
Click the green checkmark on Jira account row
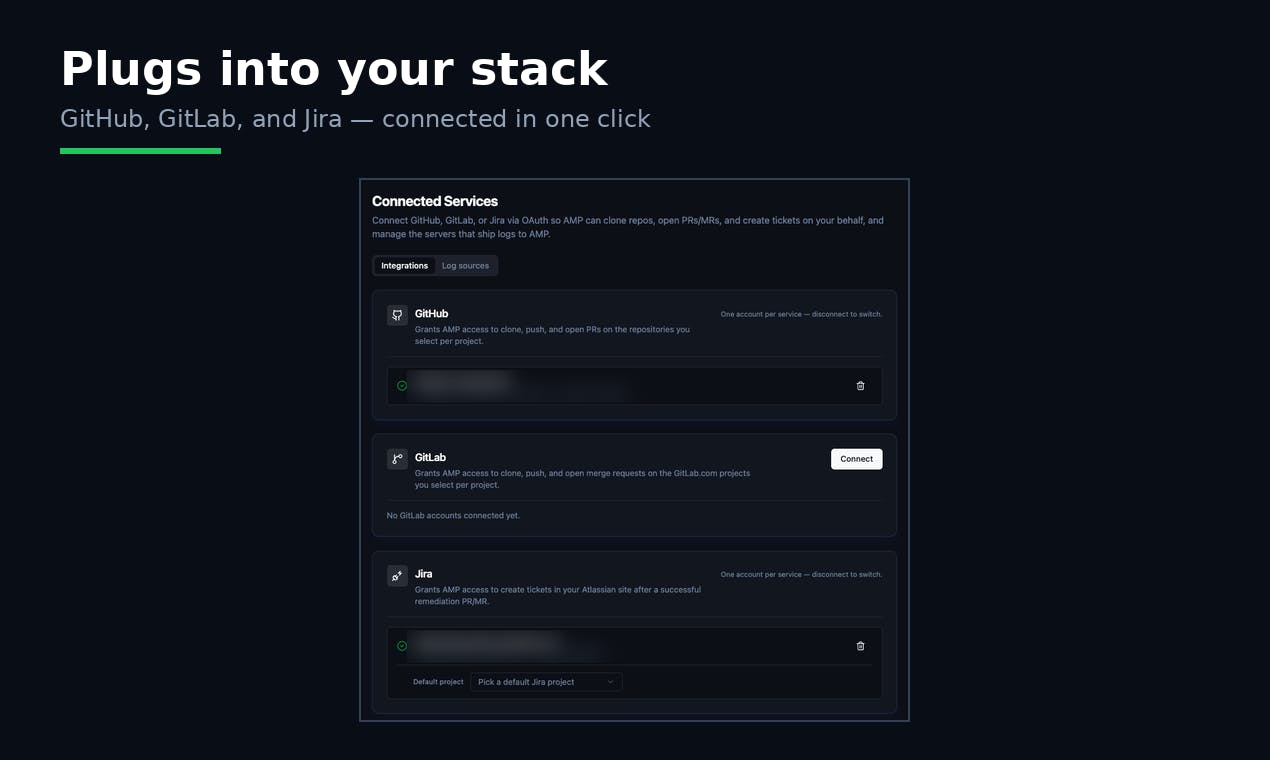coord(402,646)
